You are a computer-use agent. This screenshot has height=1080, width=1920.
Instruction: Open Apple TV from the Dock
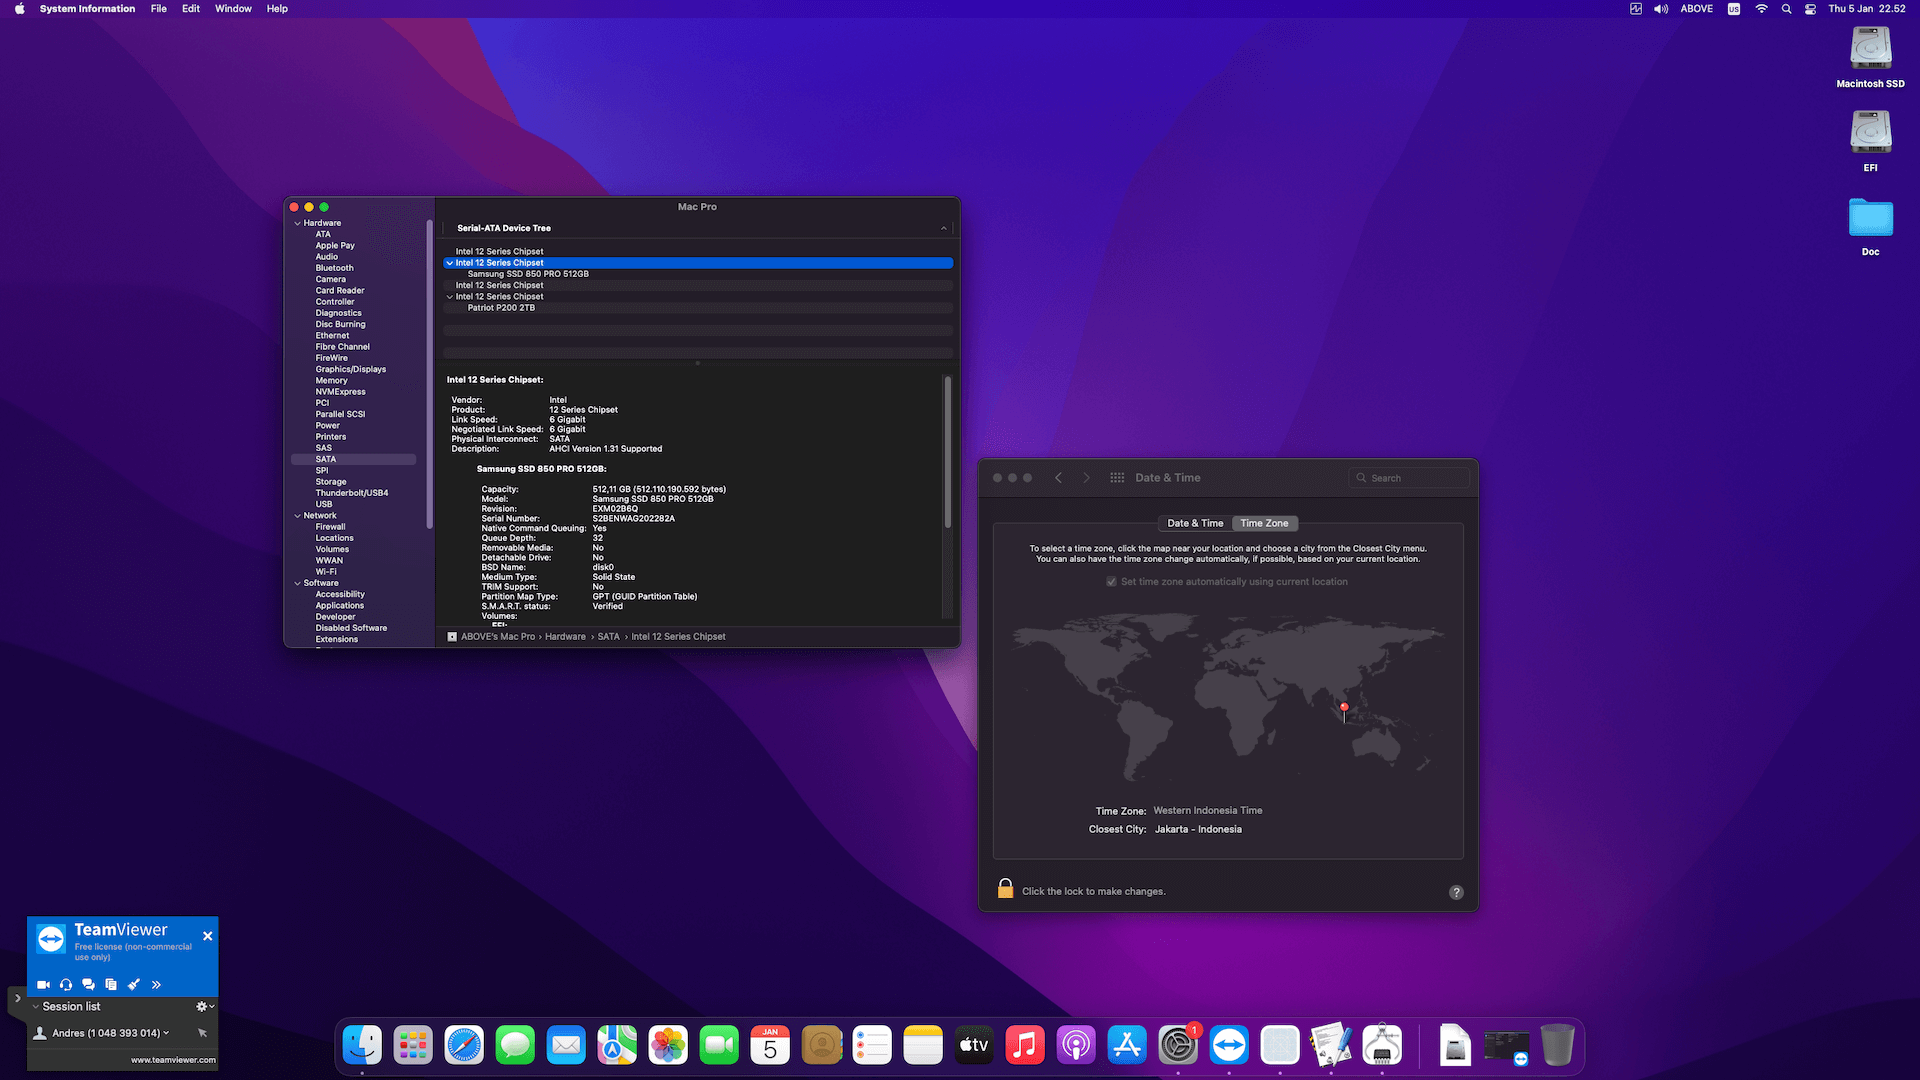tap(974, 1046)
